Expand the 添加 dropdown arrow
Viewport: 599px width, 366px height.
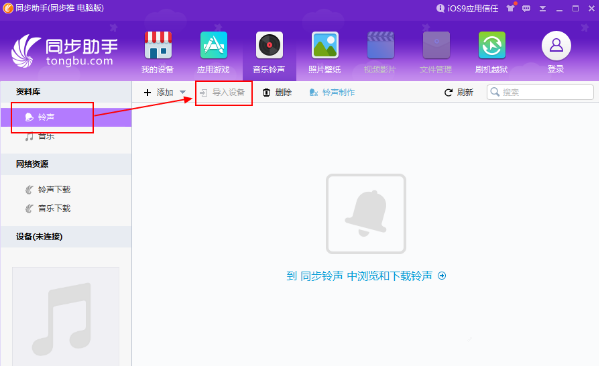pos(183,92)
